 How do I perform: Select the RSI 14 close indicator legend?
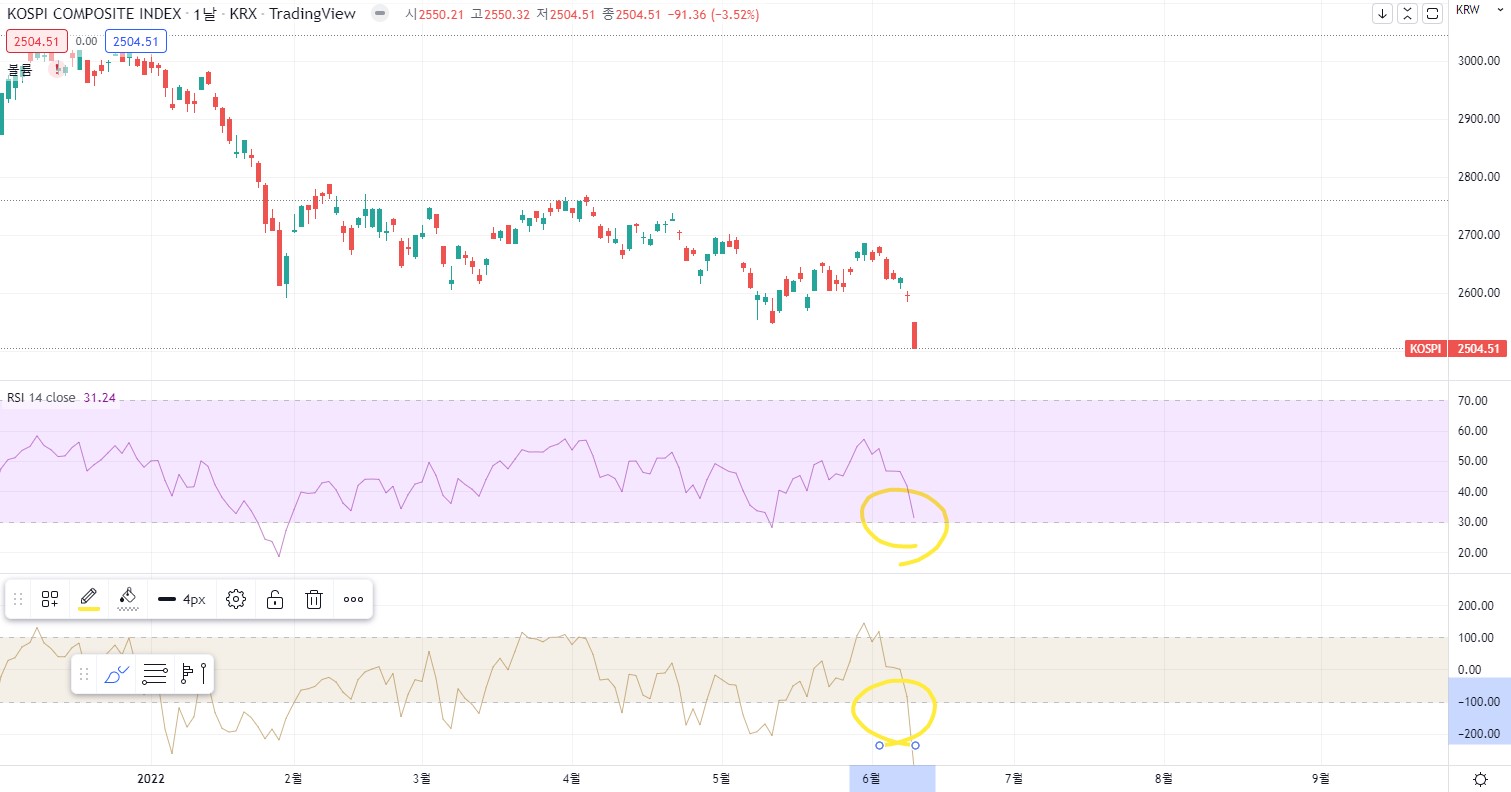click(41, 398)
